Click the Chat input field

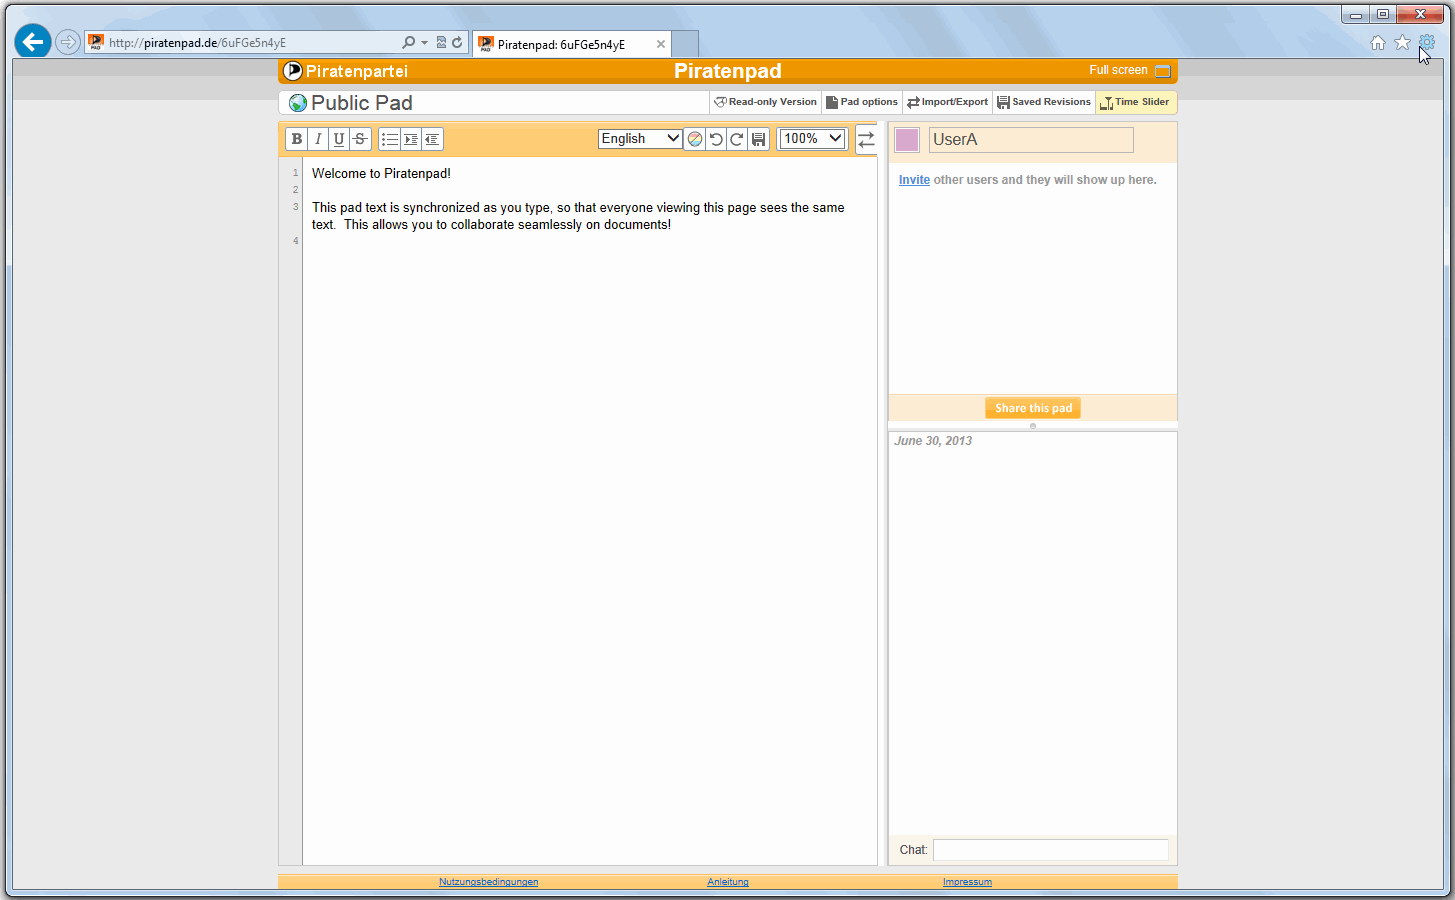tap(1050, 850)
